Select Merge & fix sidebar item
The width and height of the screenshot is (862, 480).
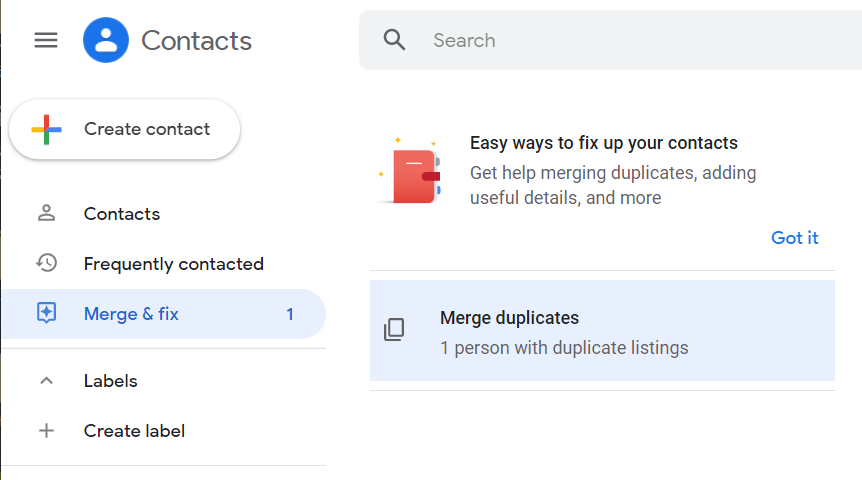click(x=163, y=314)
